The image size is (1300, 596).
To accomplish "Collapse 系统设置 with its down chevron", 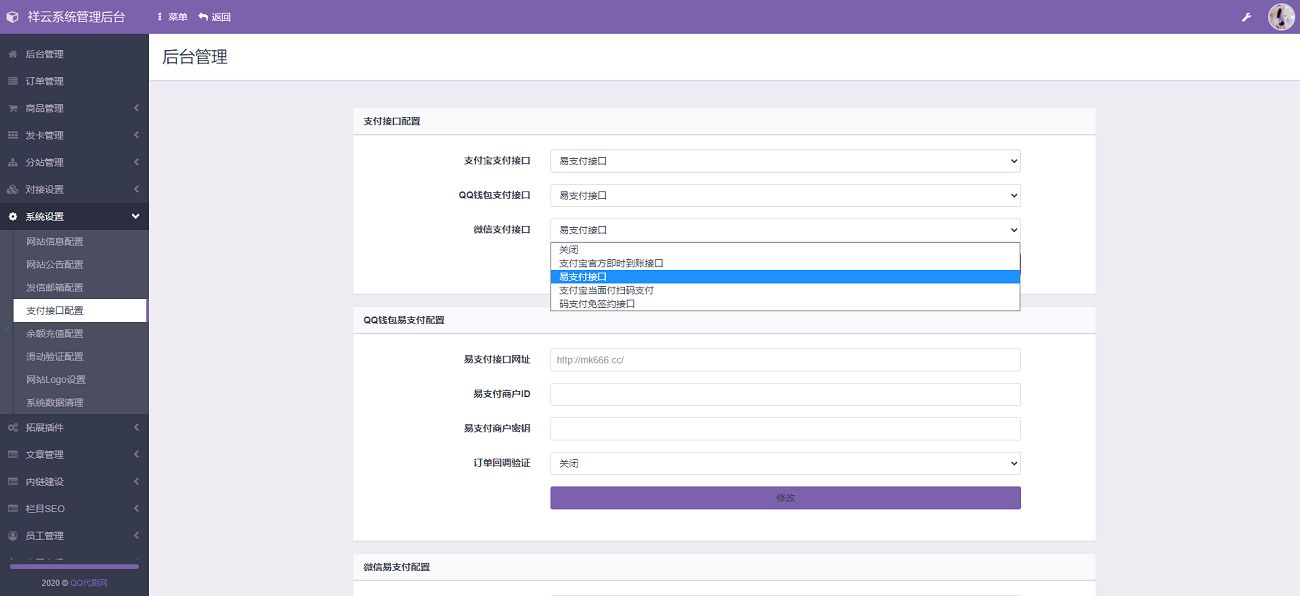I will 136,216.
